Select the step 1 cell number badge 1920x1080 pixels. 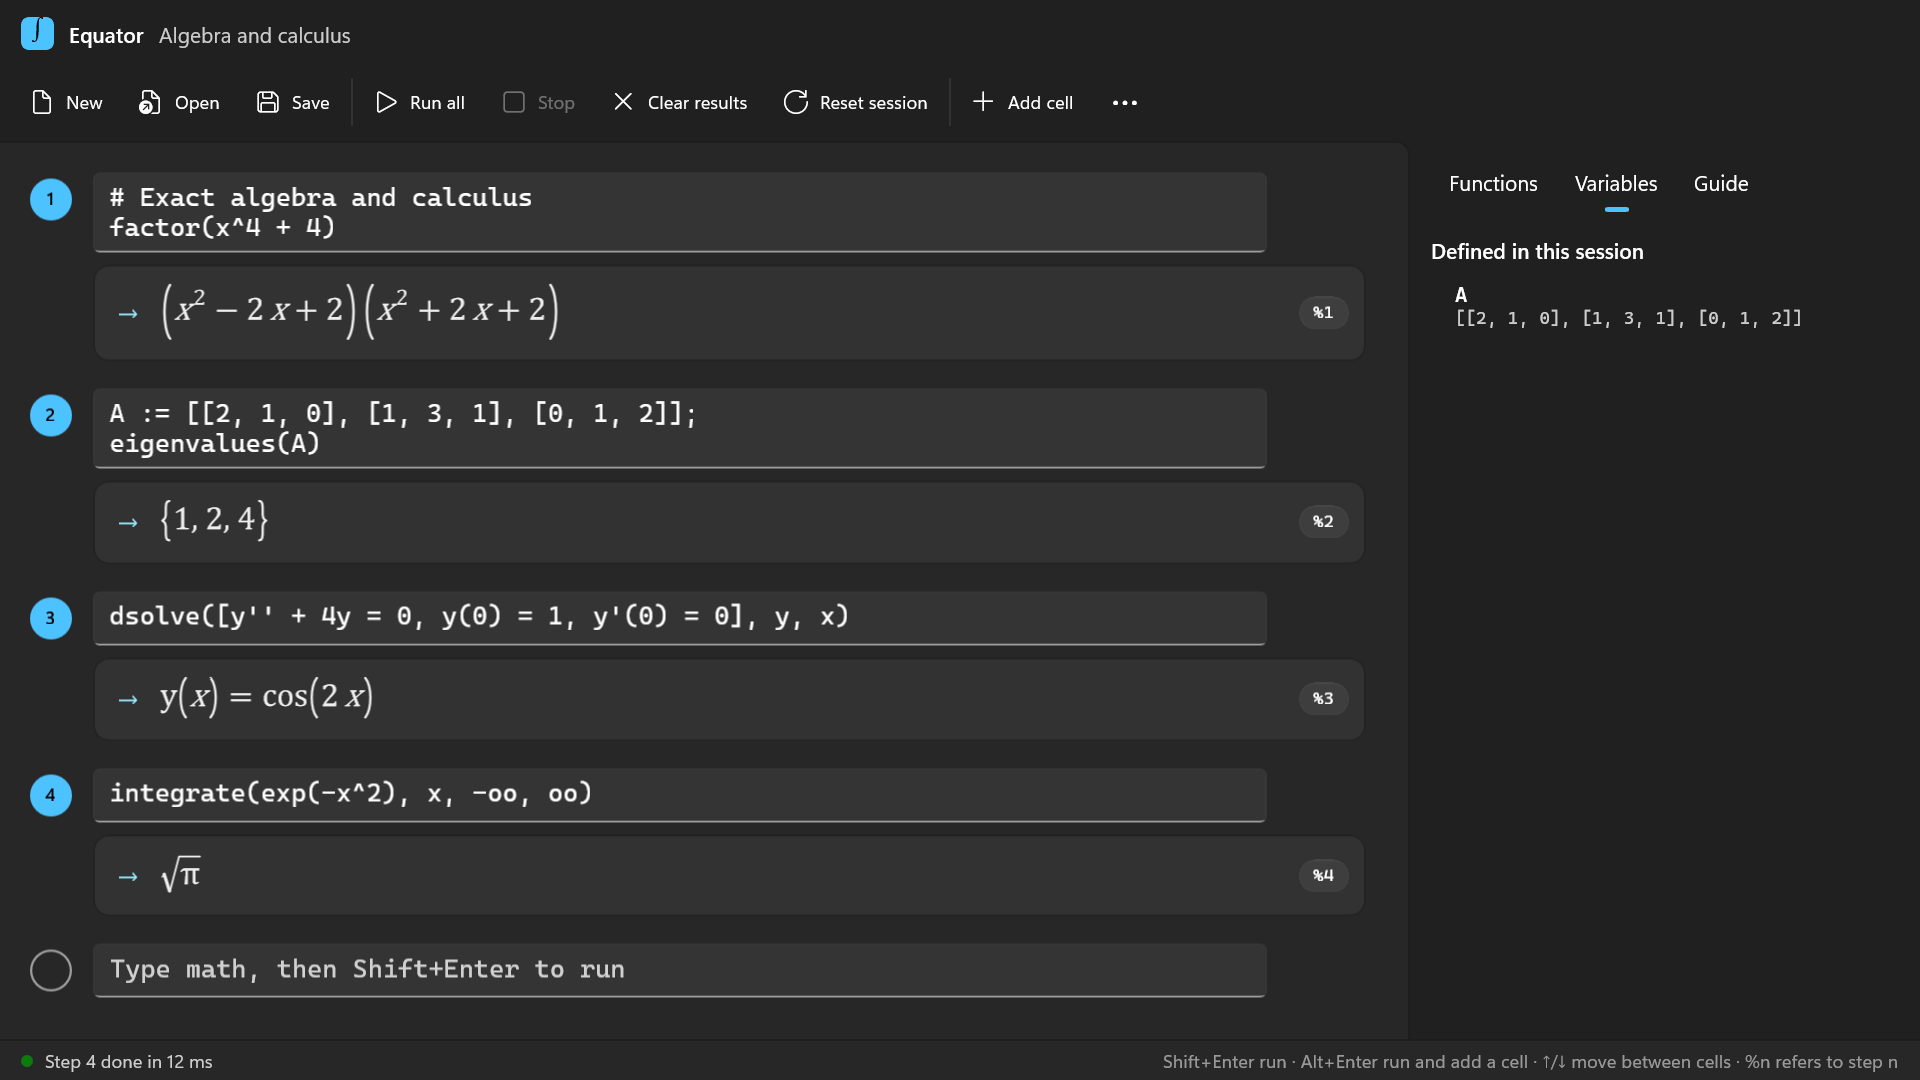(x=51, y=199)
